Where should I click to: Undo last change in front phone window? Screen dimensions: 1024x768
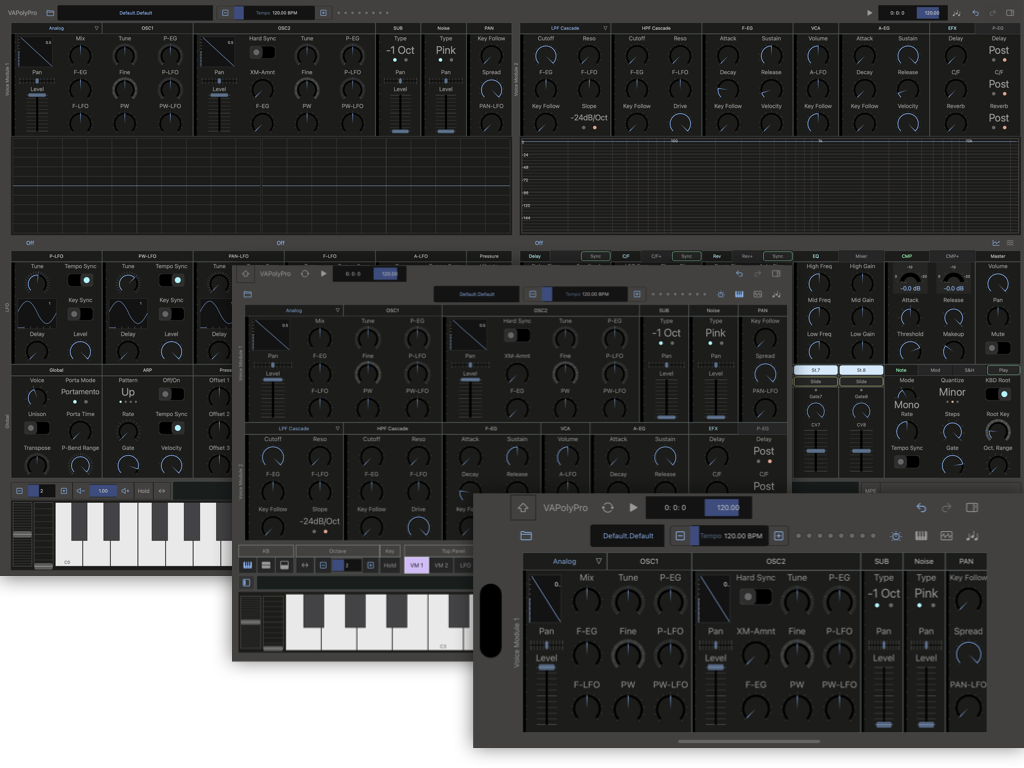click(921, 507)
